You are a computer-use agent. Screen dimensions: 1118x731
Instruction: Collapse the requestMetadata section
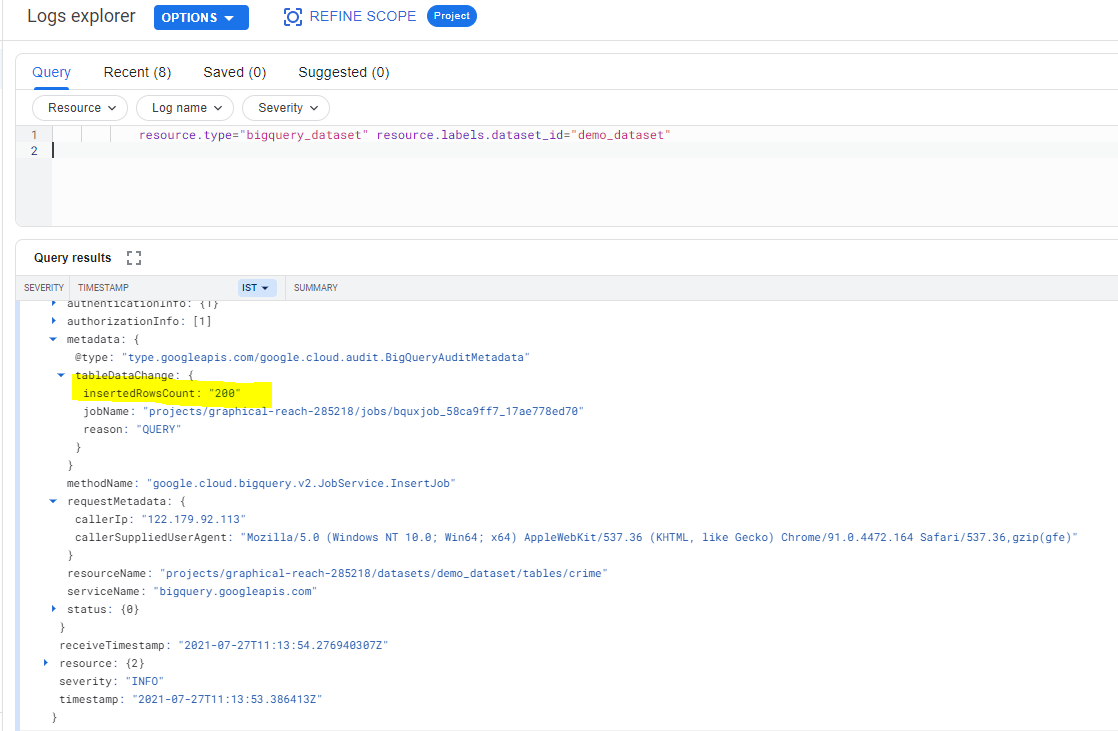[53, 501]
